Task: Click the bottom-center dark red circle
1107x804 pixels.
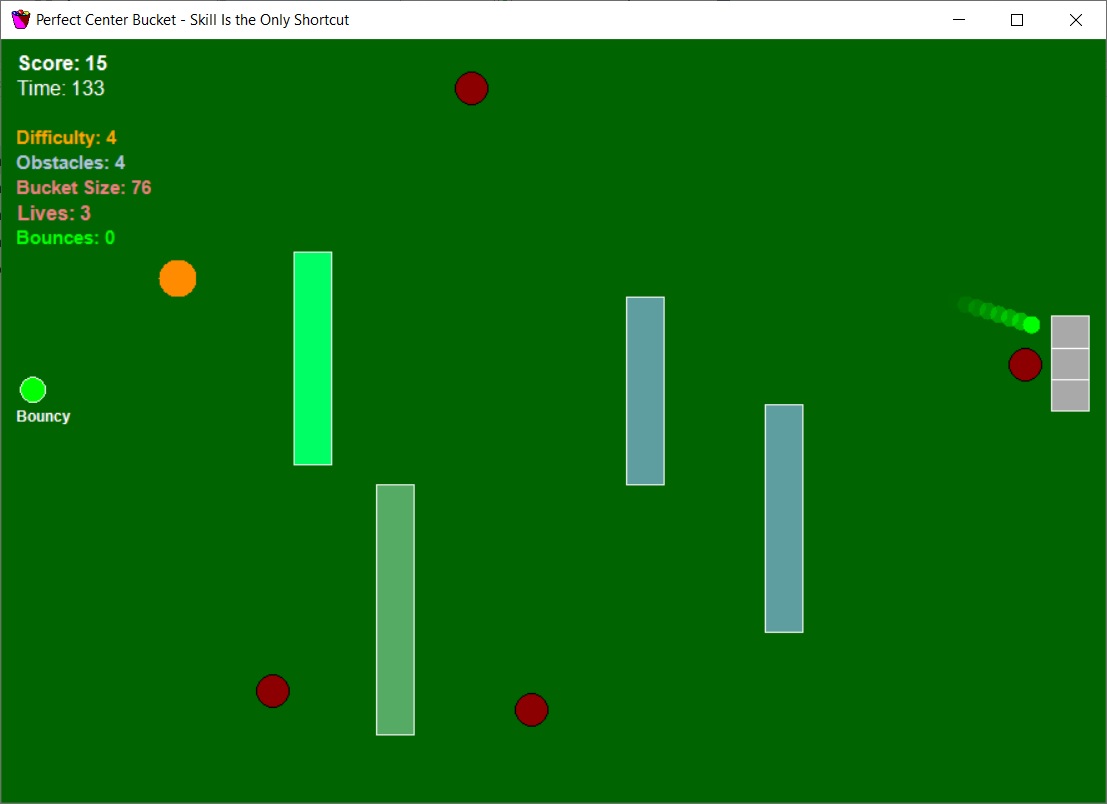Action: (531, 710)
